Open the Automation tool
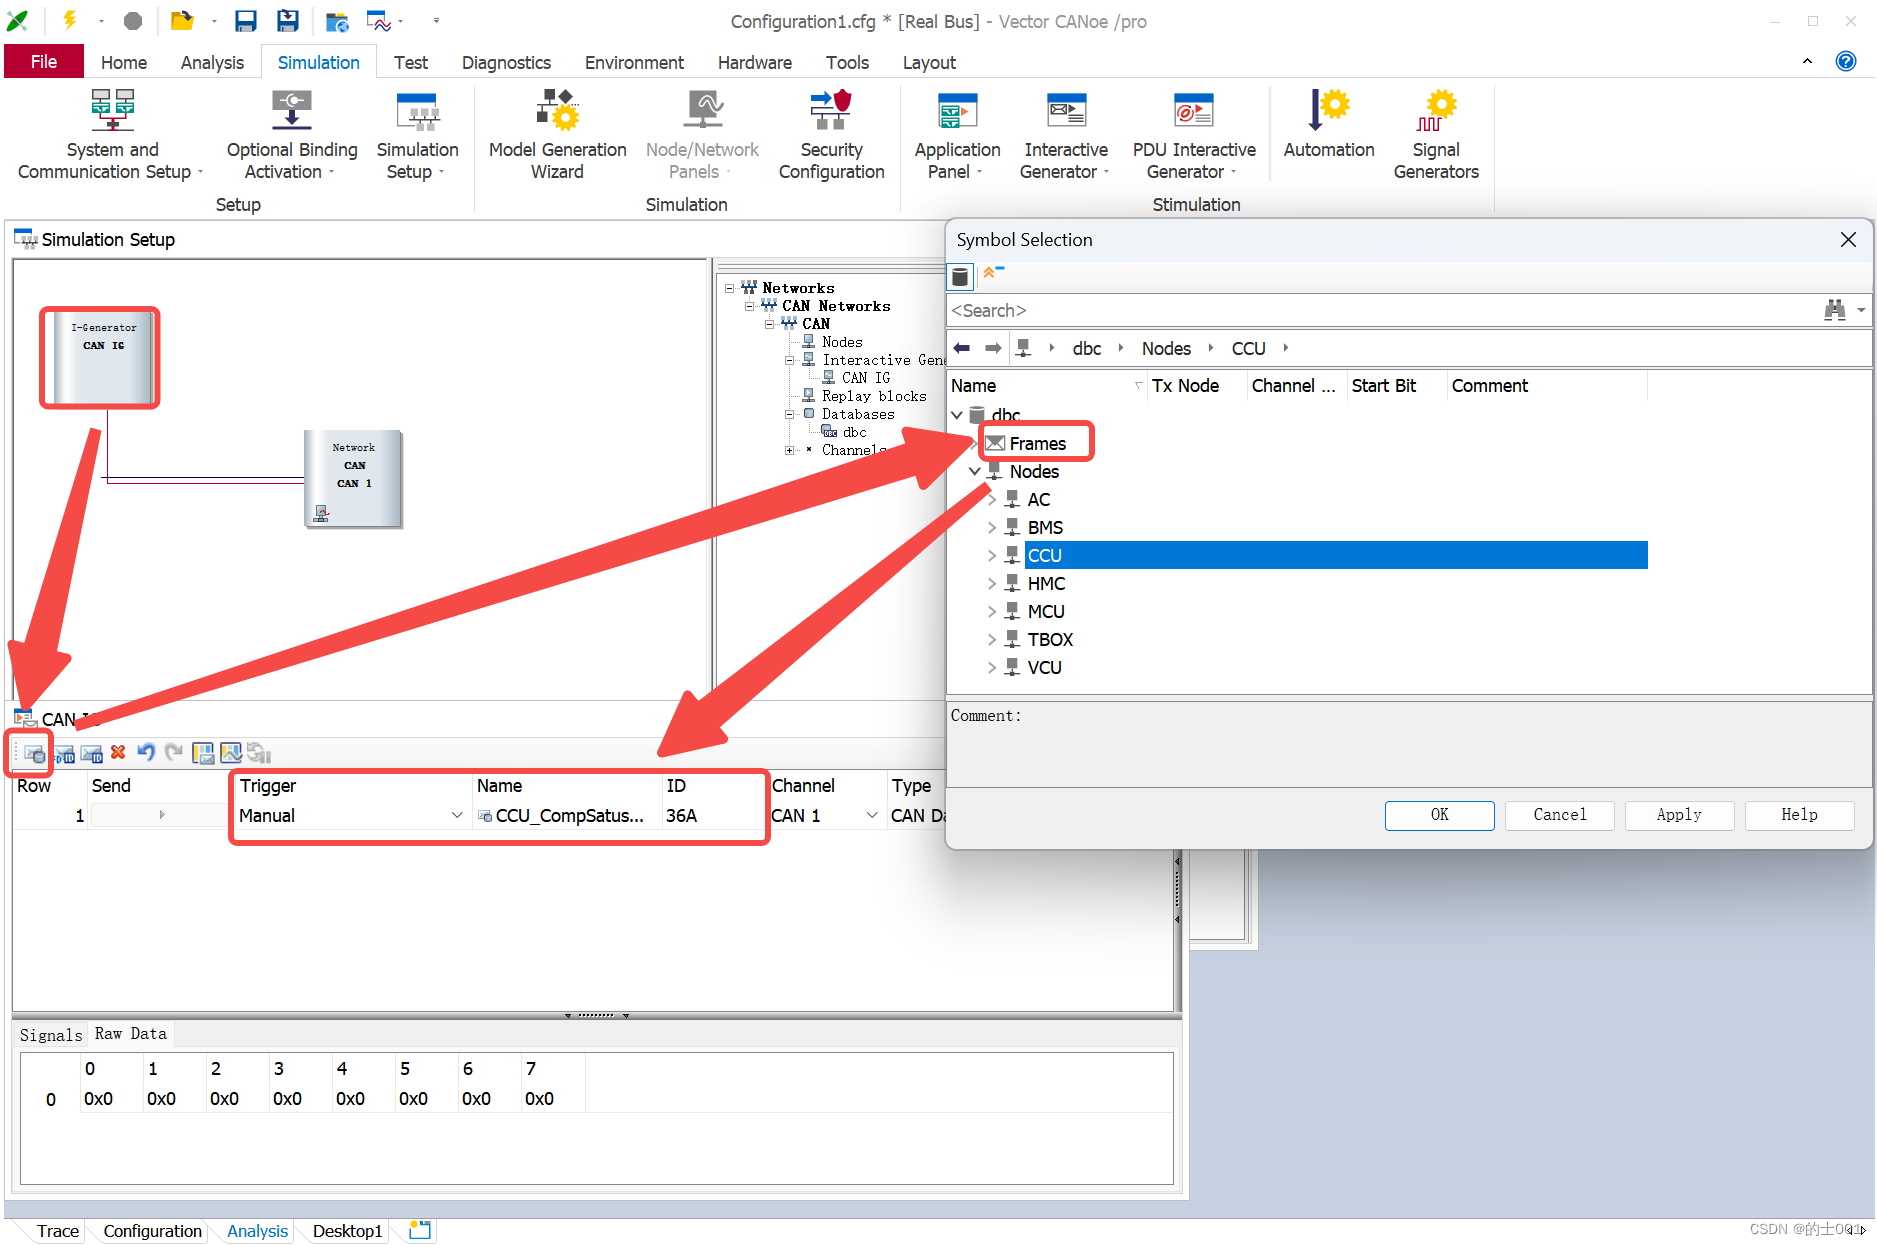Image resolution: width=1877 pixels, height=1245 pixels. click(x=1329, y=126)
